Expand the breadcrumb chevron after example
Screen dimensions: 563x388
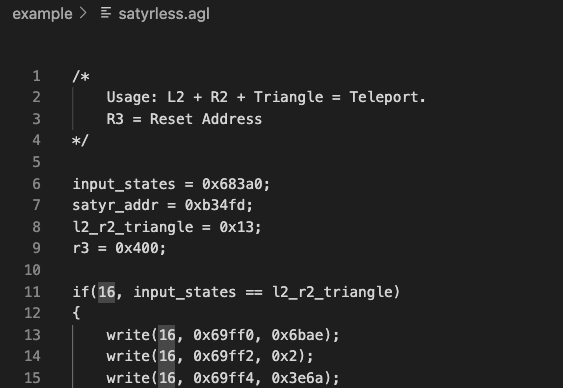click(x=83, y=13)
